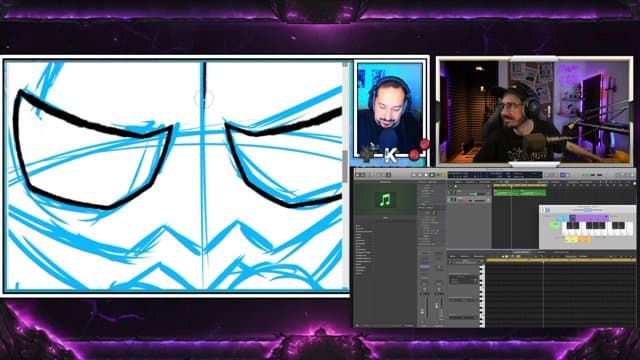Viewport: 640px width, 360px height.
Task: Click the keyboard icon in the Musical Typing window
Action: tap(548, 210)
